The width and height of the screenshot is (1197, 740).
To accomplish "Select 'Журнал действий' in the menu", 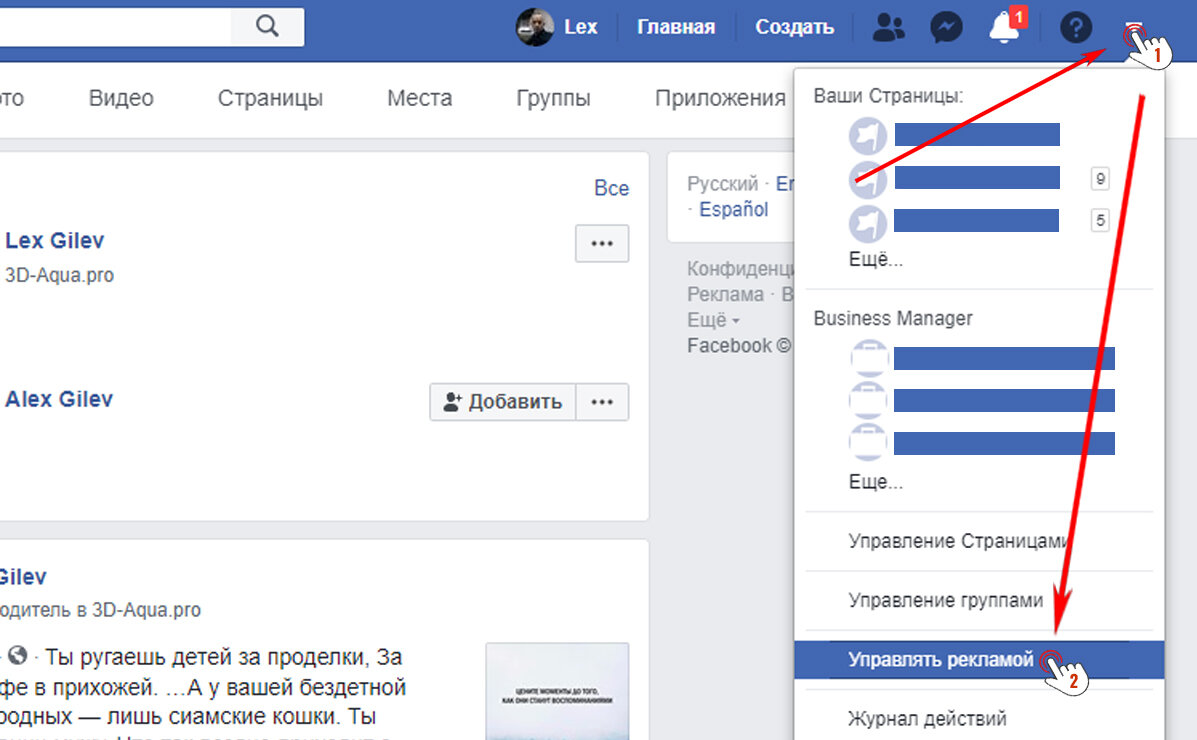I will click(x=927, y=717).
